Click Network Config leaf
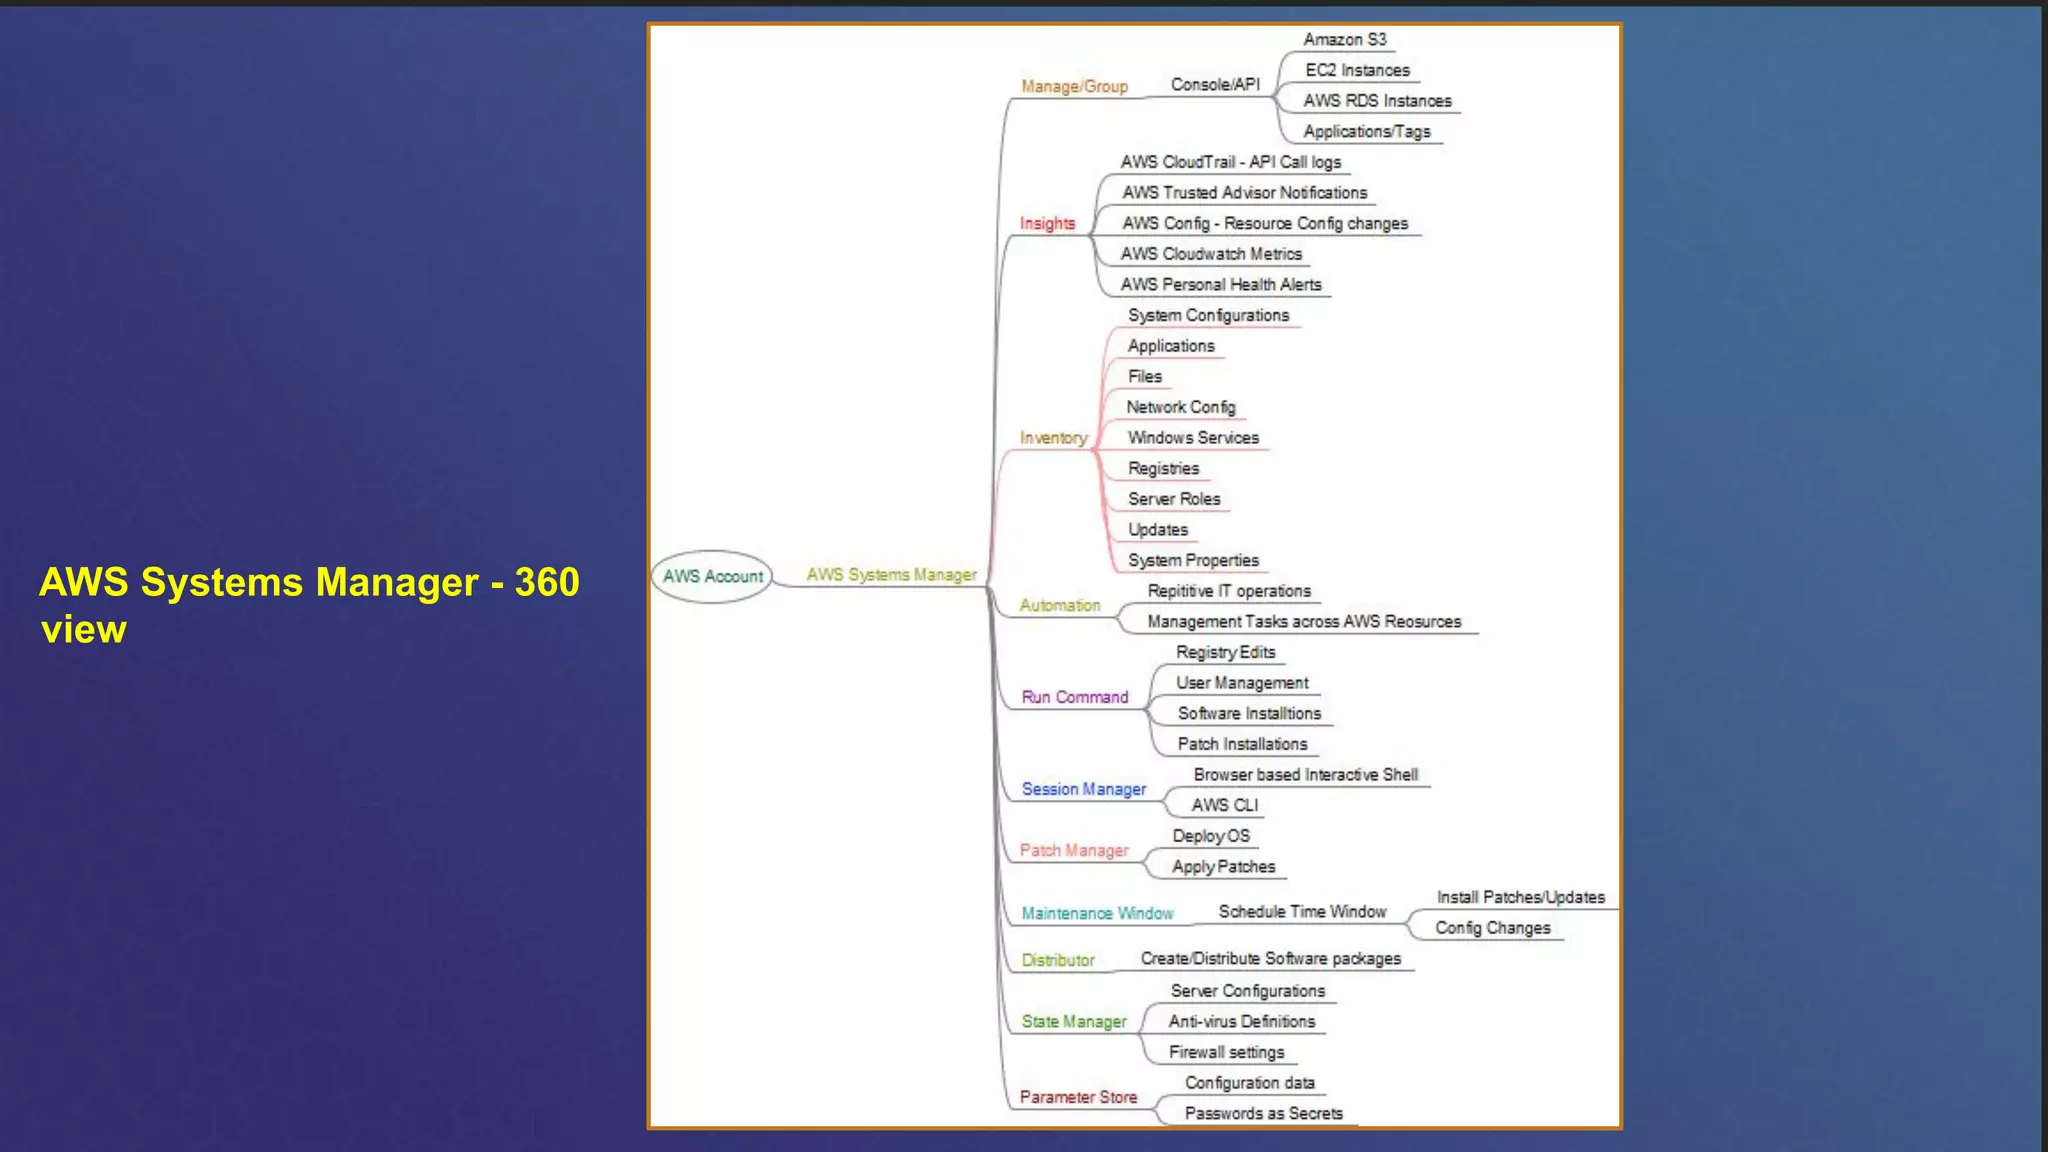Viewport: 2048px width, 1152px height. pyautogui.click(x=1180, y=407)
